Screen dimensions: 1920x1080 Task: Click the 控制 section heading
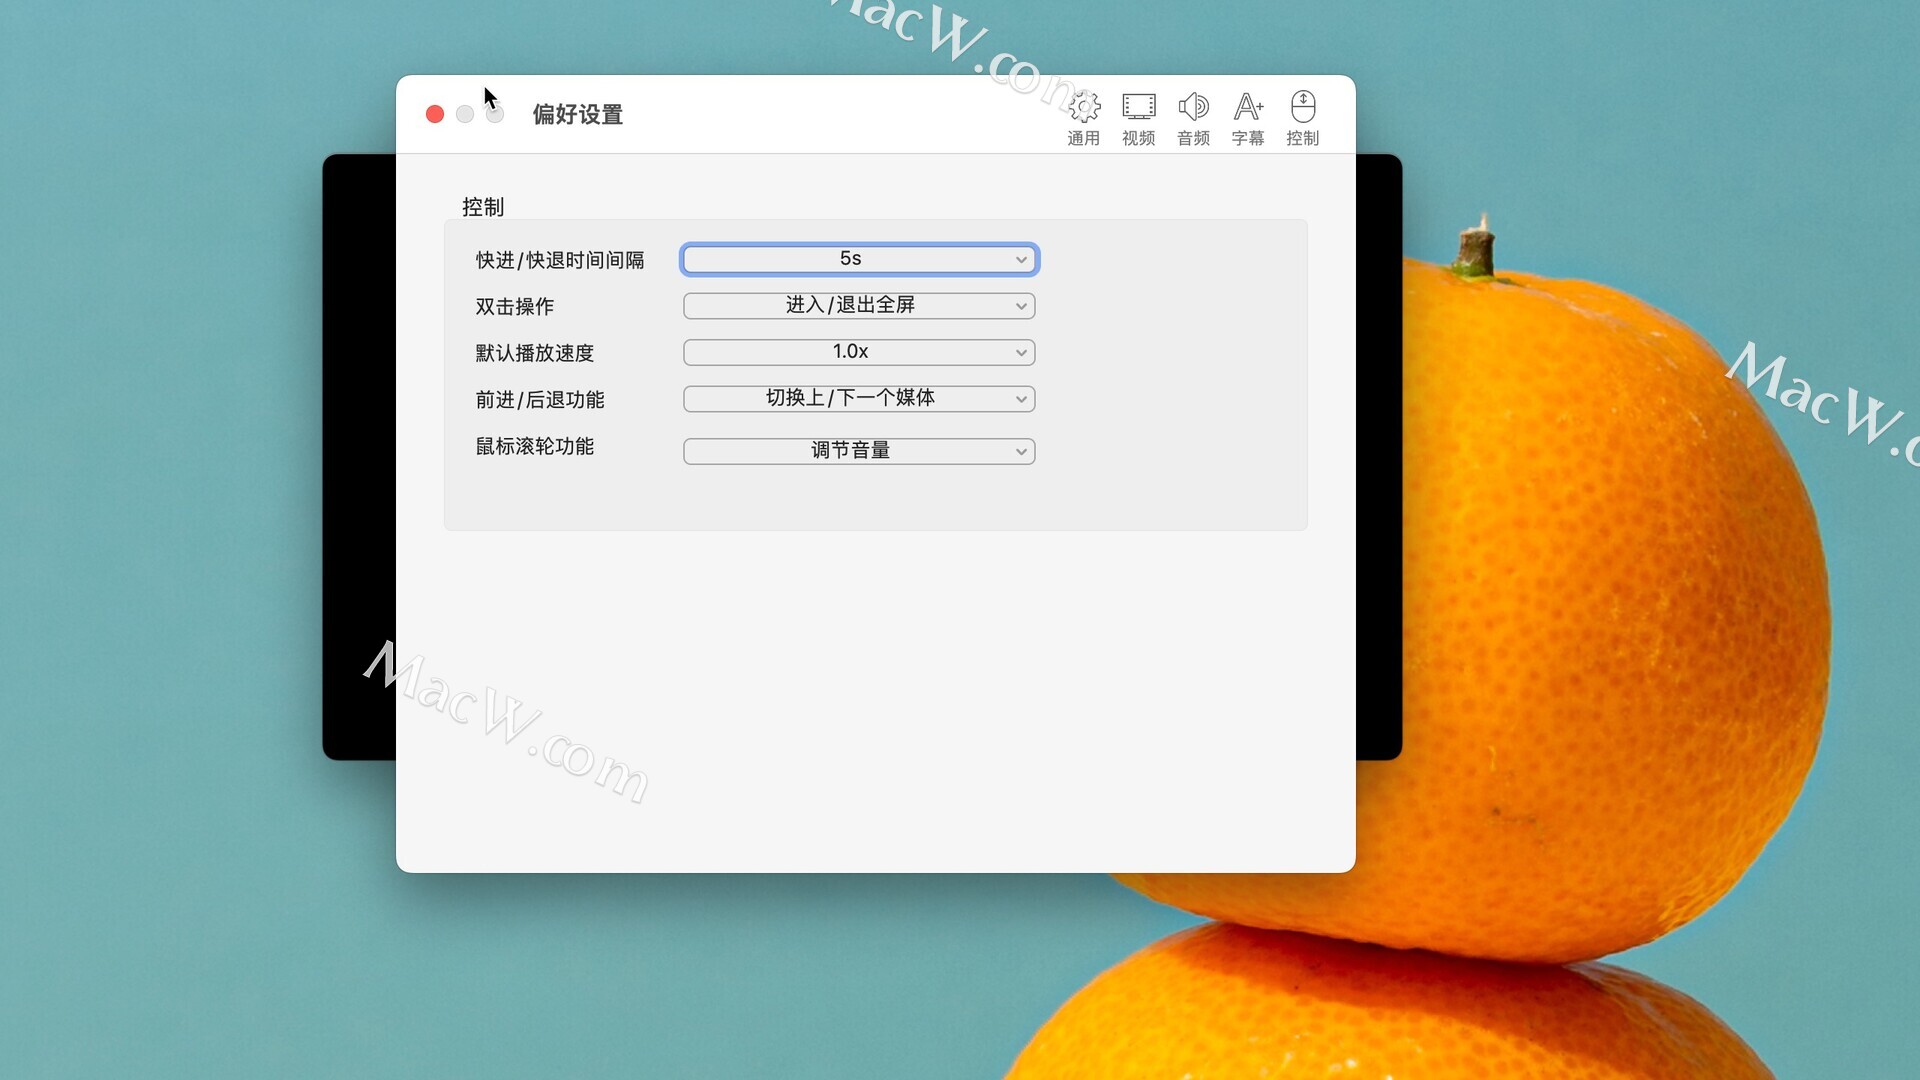483,207
